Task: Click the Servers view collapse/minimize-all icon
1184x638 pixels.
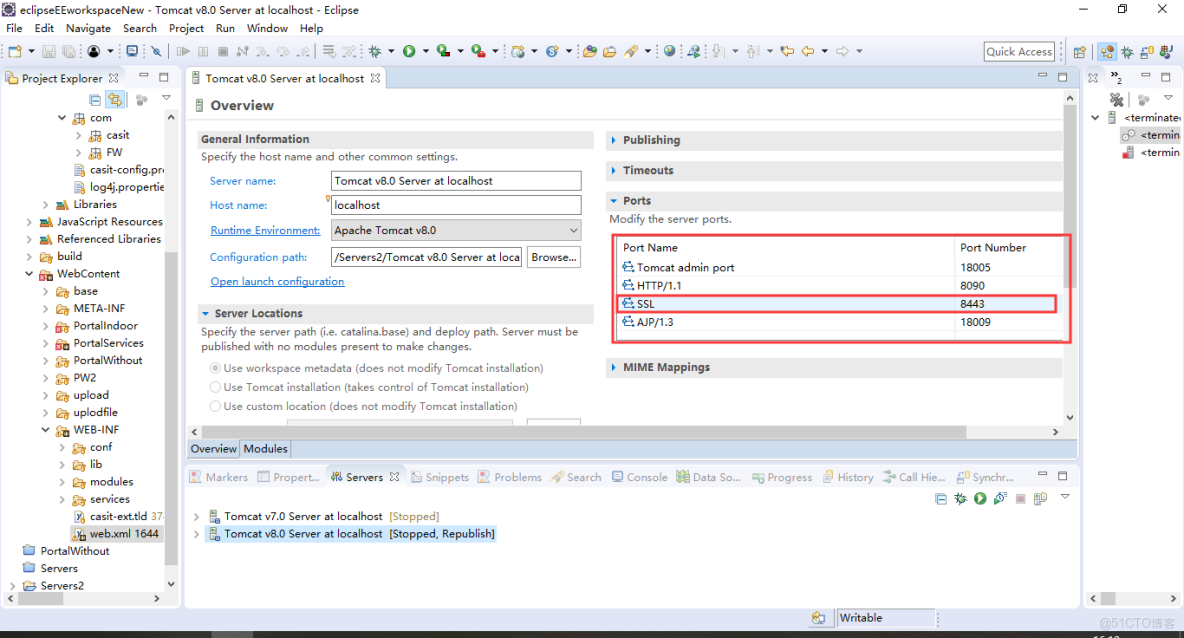Action: (x=941, y=498)
